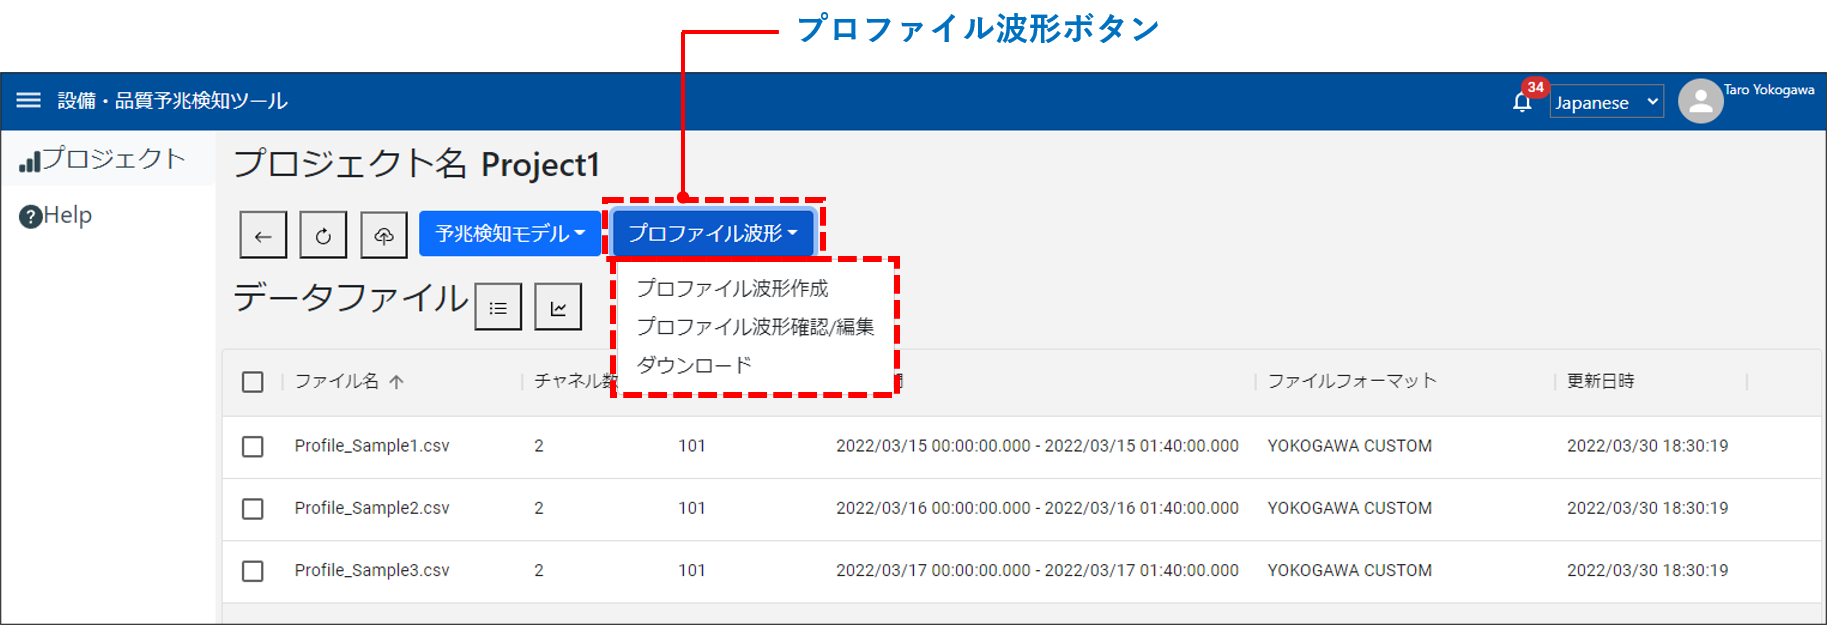Screen dimensions: 1827x625
Task: Click YOKOGAWA CUSTOM in Profile_Sample3 row
Action: [1350, 570]
